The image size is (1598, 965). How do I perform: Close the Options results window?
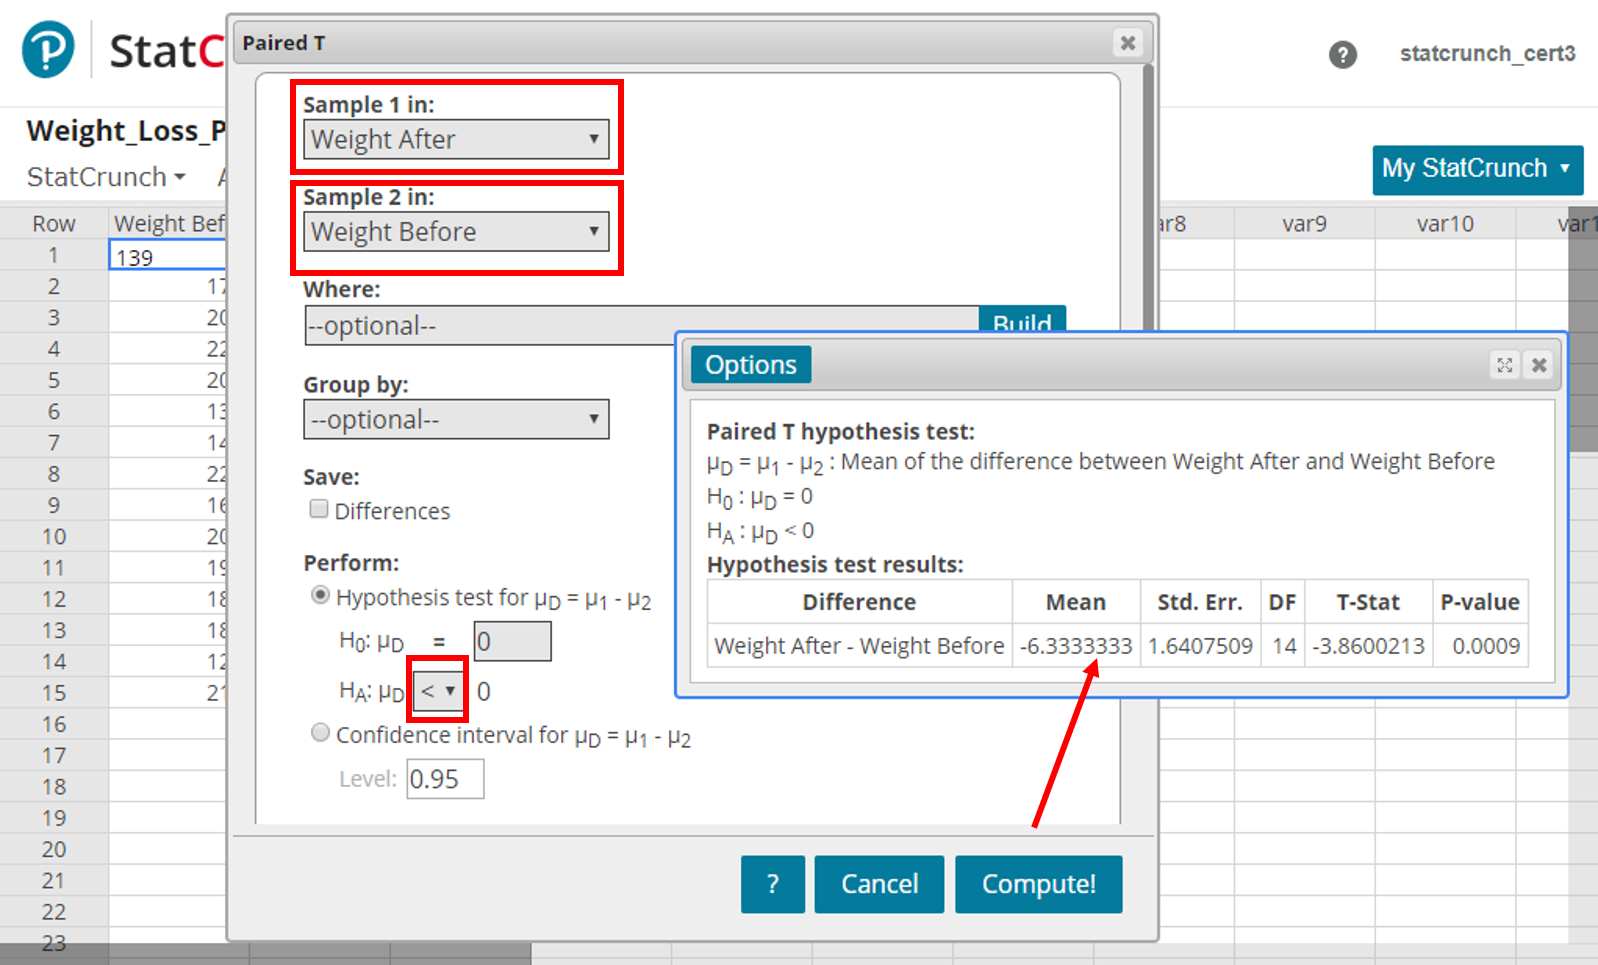click(x=1539, y=365)
